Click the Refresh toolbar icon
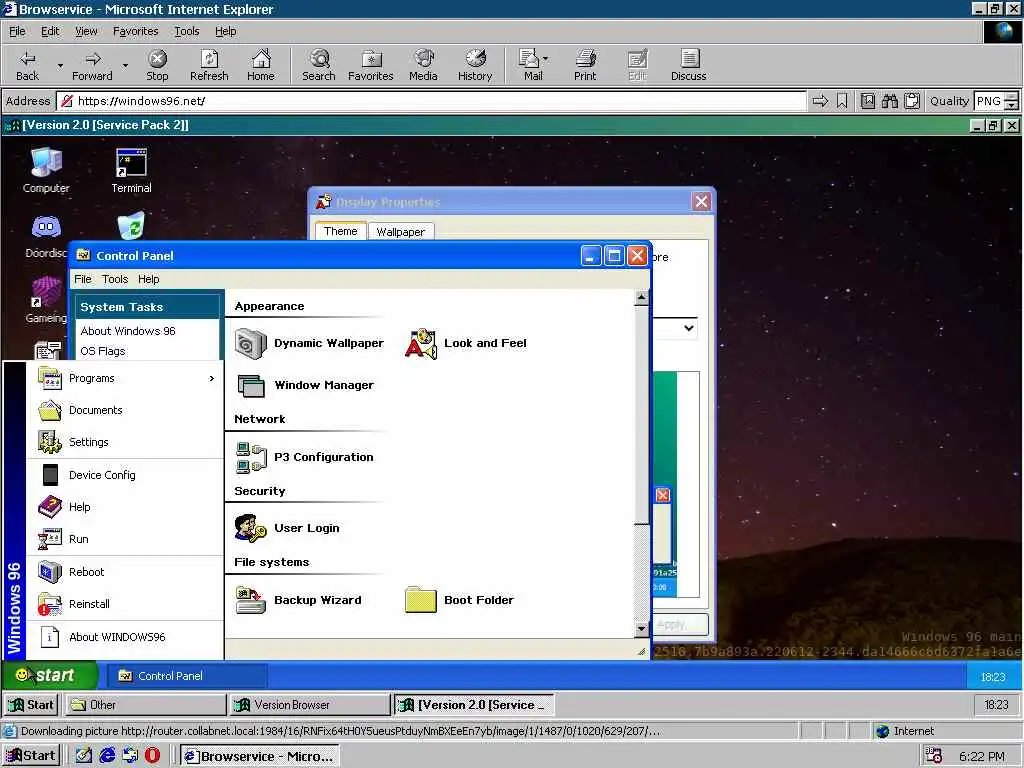The image size is (1024, 768). pyautogui.click(x=209, y=65)
